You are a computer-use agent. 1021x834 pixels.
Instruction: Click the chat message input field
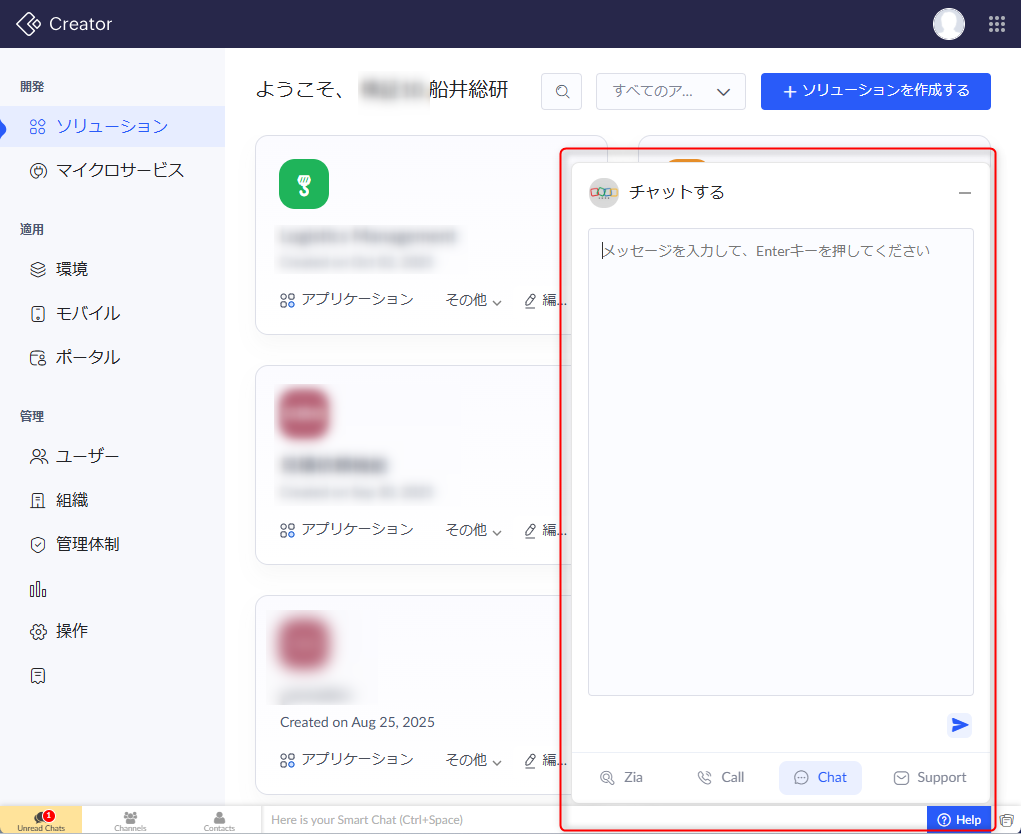click(x=780, y=460)
